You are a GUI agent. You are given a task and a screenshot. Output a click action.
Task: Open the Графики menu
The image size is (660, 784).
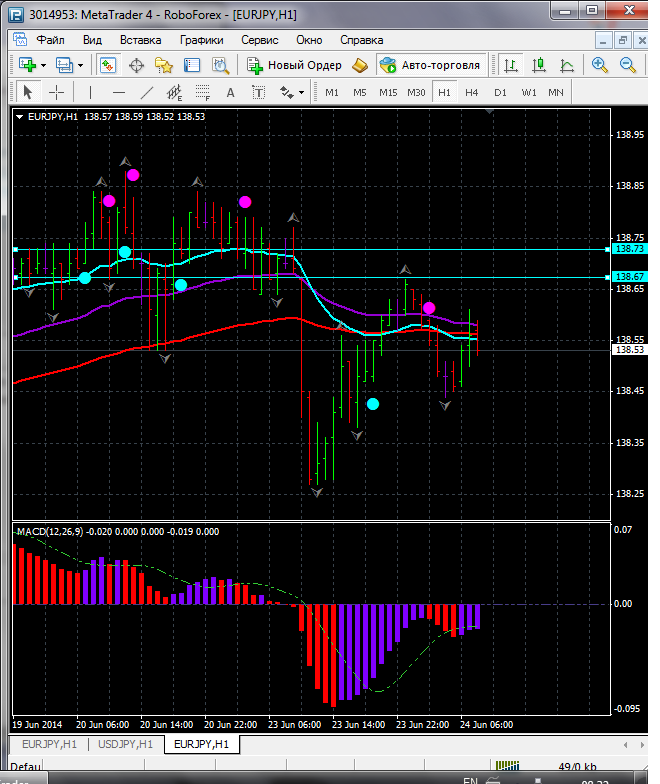(201, 40)
